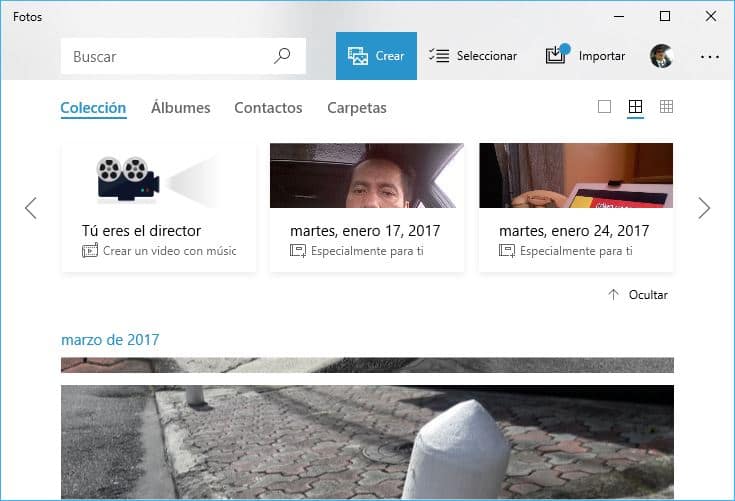This screenshot has height=501, width=735.
Task: Click the marzo de 2017 date heading
Action: tap(110, 340)
